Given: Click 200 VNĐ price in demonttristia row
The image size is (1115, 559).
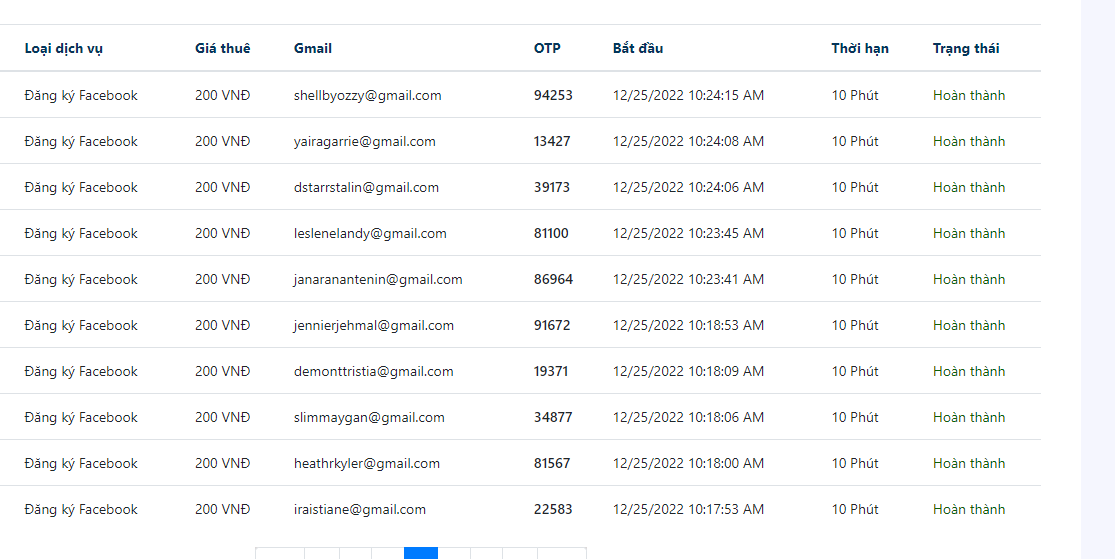Looking at the screenshot, I should click(223, 371).
